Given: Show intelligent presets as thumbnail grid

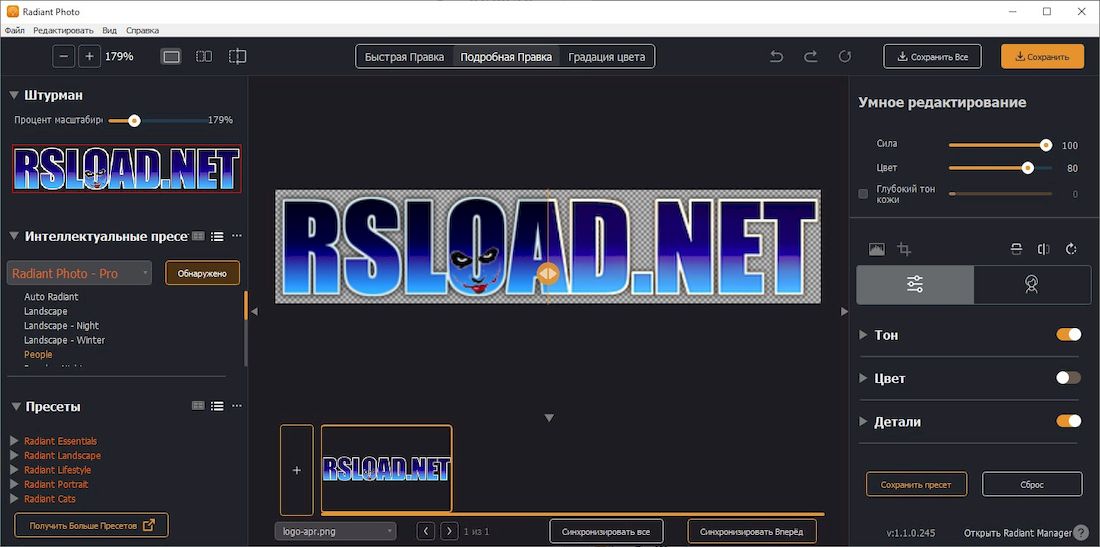Looking at the screenshot, I should point(199,236).
